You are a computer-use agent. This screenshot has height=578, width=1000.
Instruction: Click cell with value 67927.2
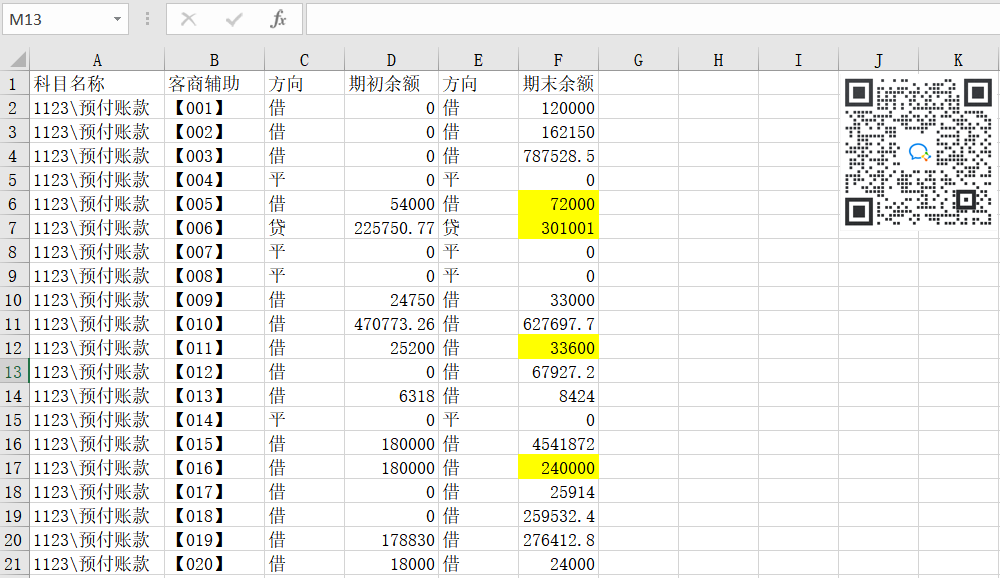[x=558, y=372]
